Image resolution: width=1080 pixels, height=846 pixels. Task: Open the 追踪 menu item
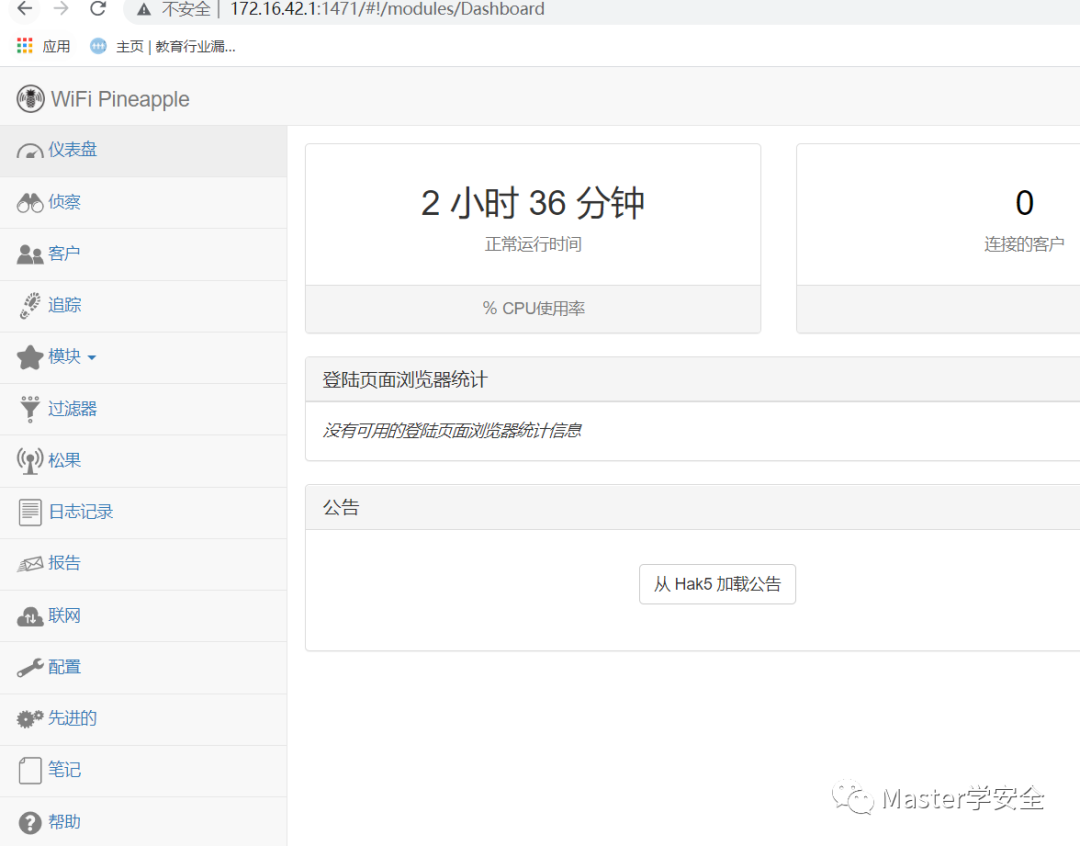(143, 306)
